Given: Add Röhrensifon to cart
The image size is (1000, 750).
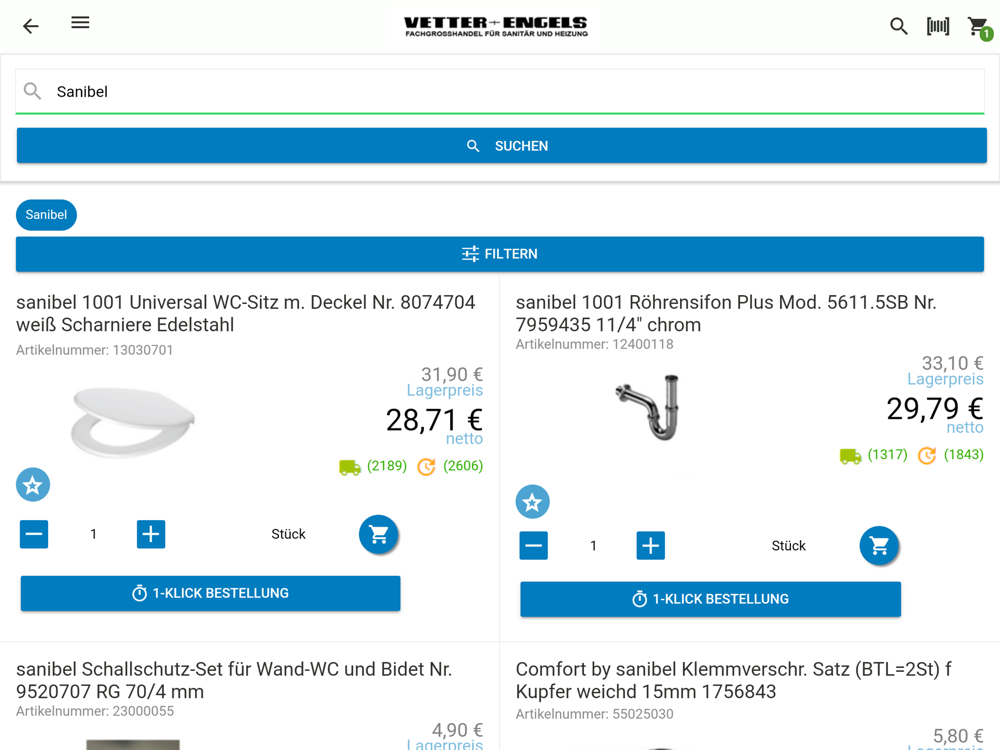Looking at the screenshot, I should pos(879,545).
